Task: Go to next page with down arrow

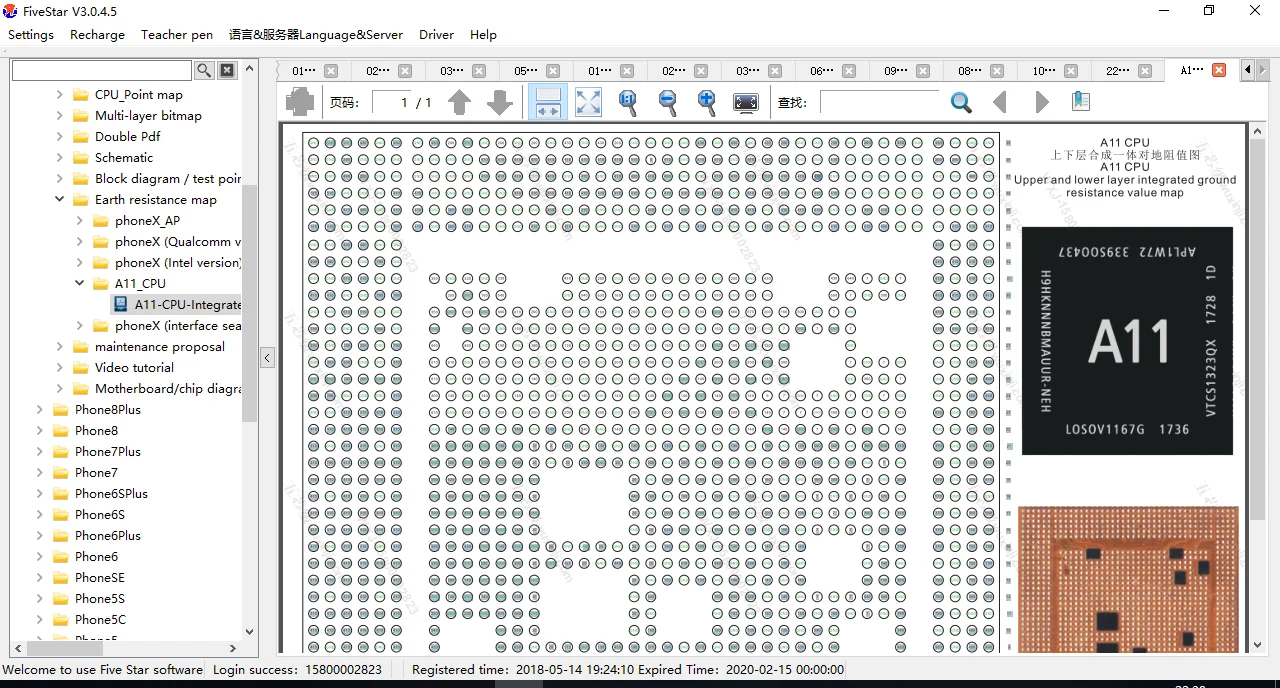Action: click(x=499, y=102)
